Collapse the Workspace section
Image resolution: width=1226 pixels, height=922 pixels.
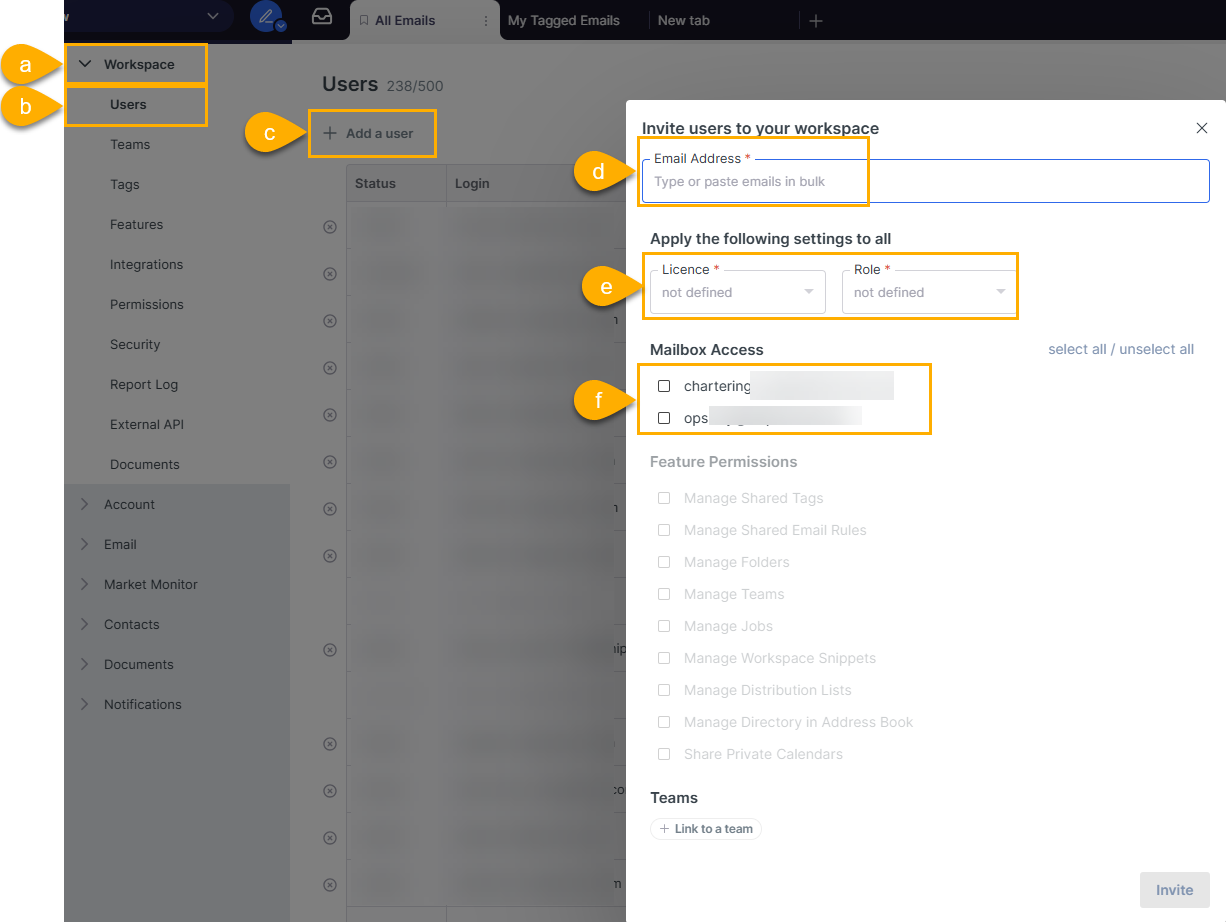pos(85,64)
